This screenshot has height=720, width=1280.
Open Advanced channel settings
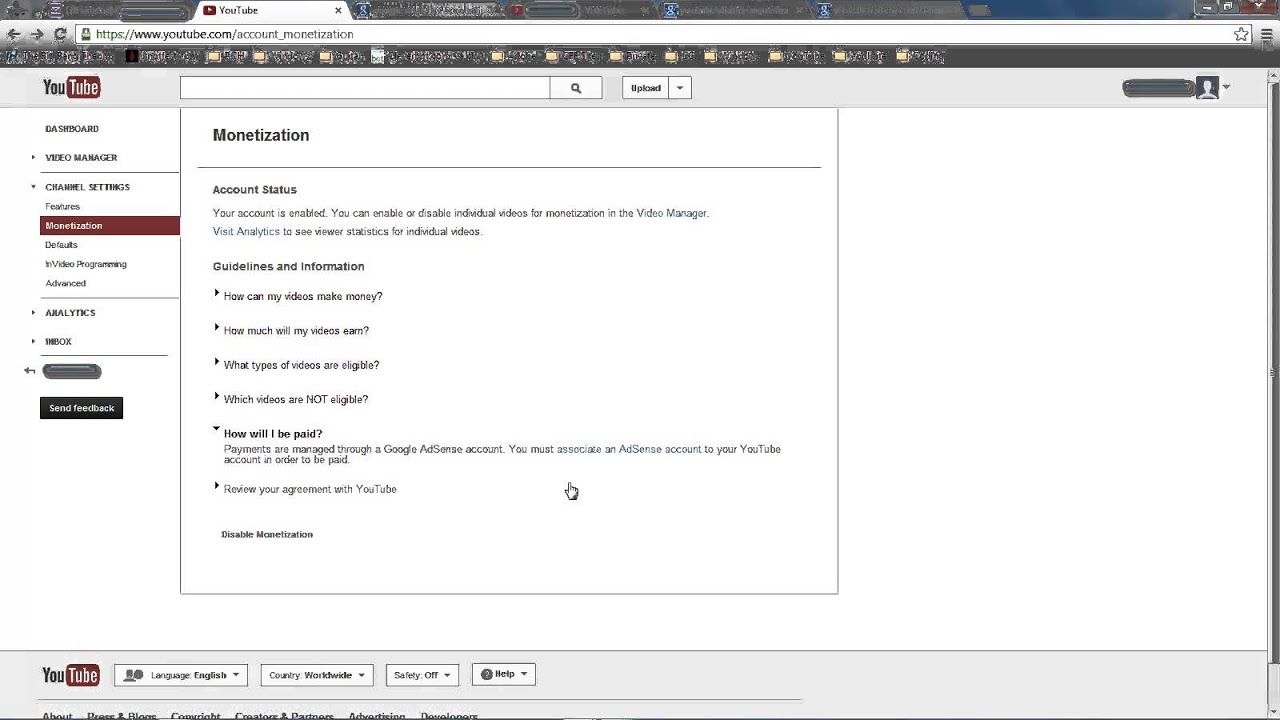point(66,283)
